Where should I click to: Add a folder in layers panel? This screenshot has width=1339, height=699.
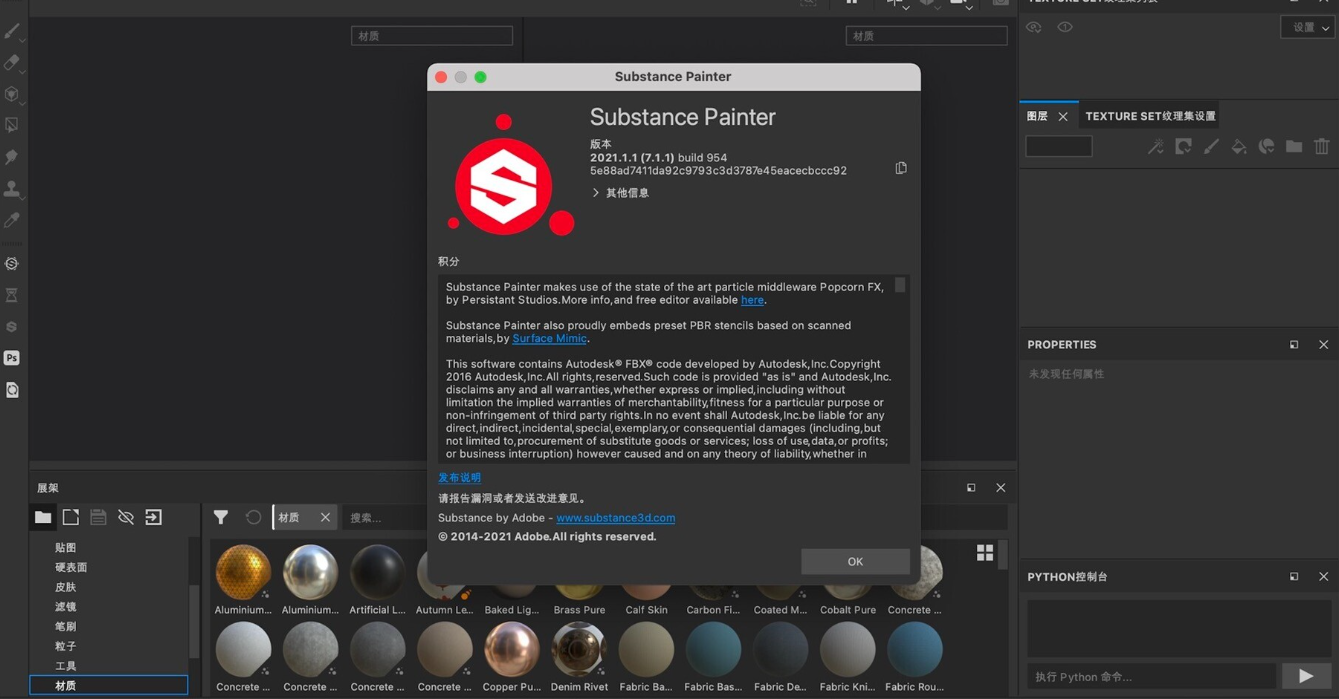click(x=1294, y=147)
